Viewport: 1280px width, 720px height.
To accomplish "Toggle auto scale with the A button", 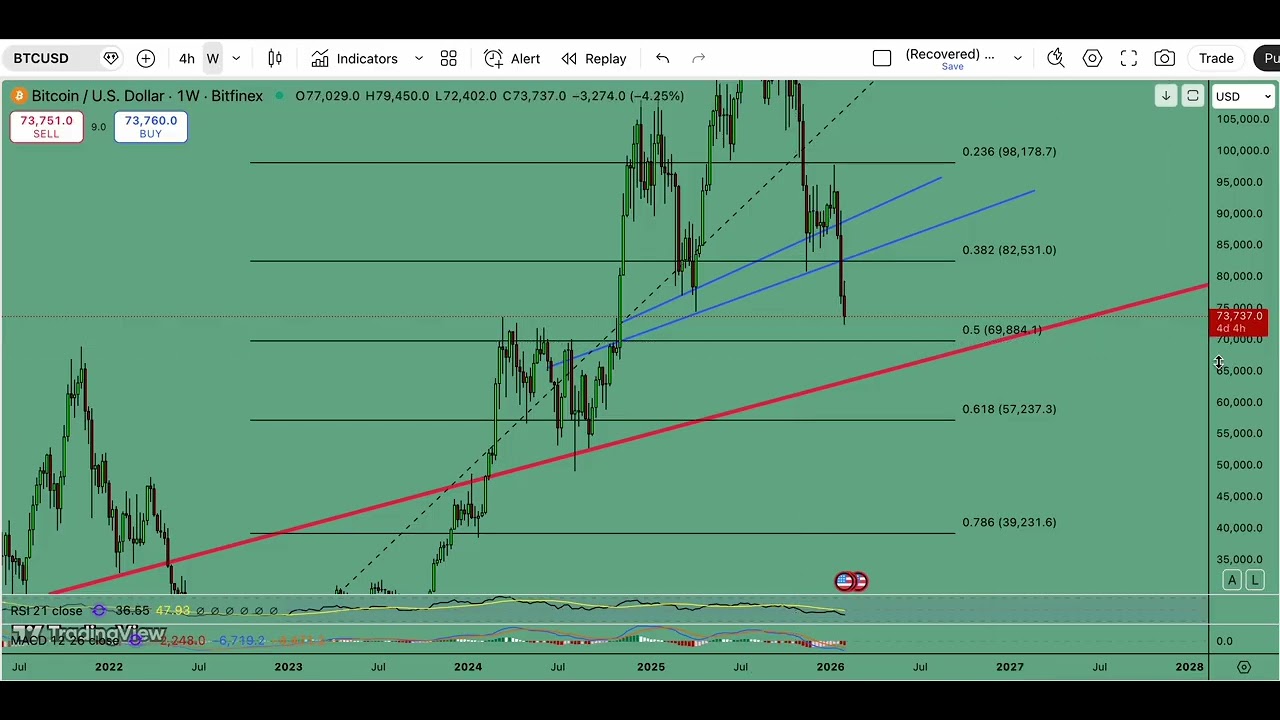I will pyautogui.click(x=1233, y=580).
